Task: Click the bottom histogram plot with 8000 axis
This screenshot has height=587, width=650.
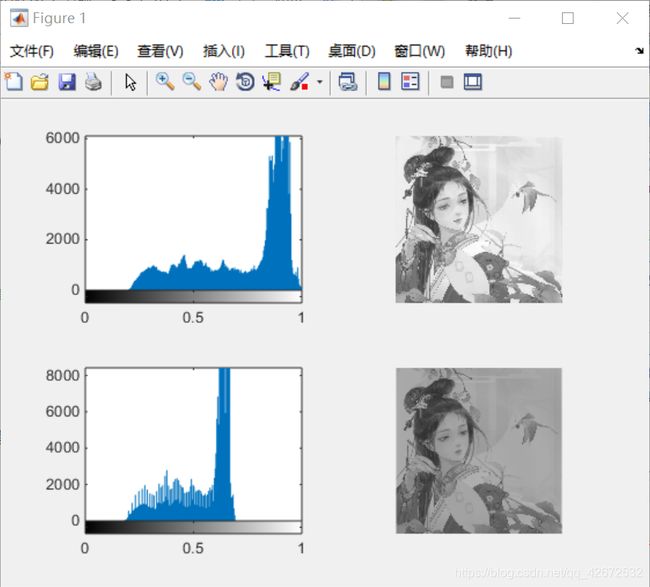Action: coord(194,444)
